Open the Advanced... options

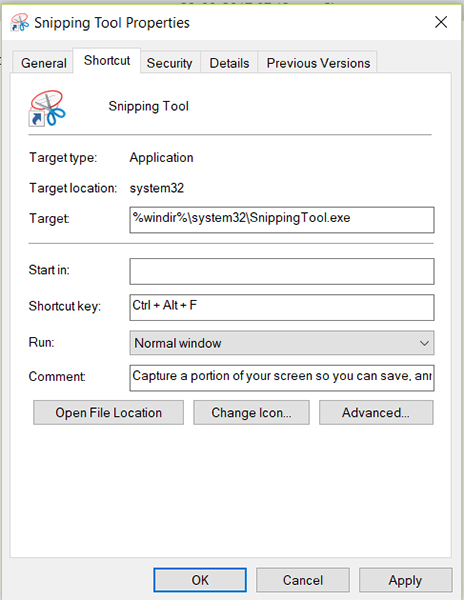pyautogui.click(x=376, y=412)
